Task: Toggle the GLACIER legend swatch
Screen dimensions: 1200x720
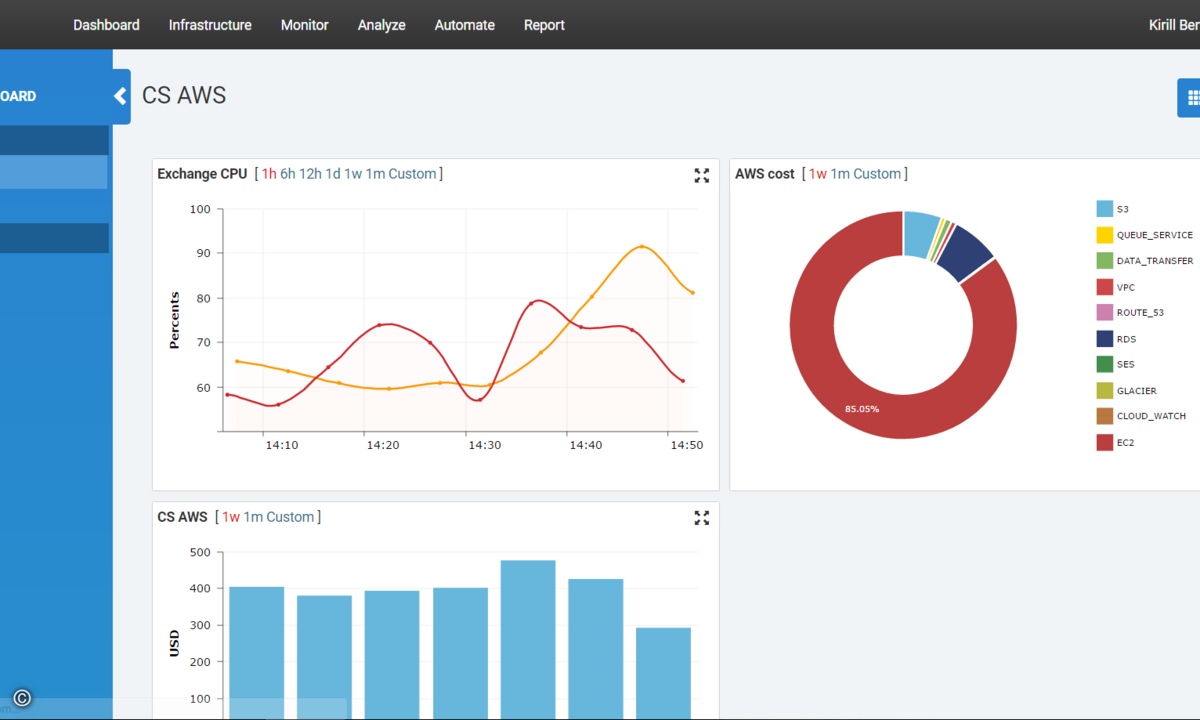Action: pos(1105,391)
